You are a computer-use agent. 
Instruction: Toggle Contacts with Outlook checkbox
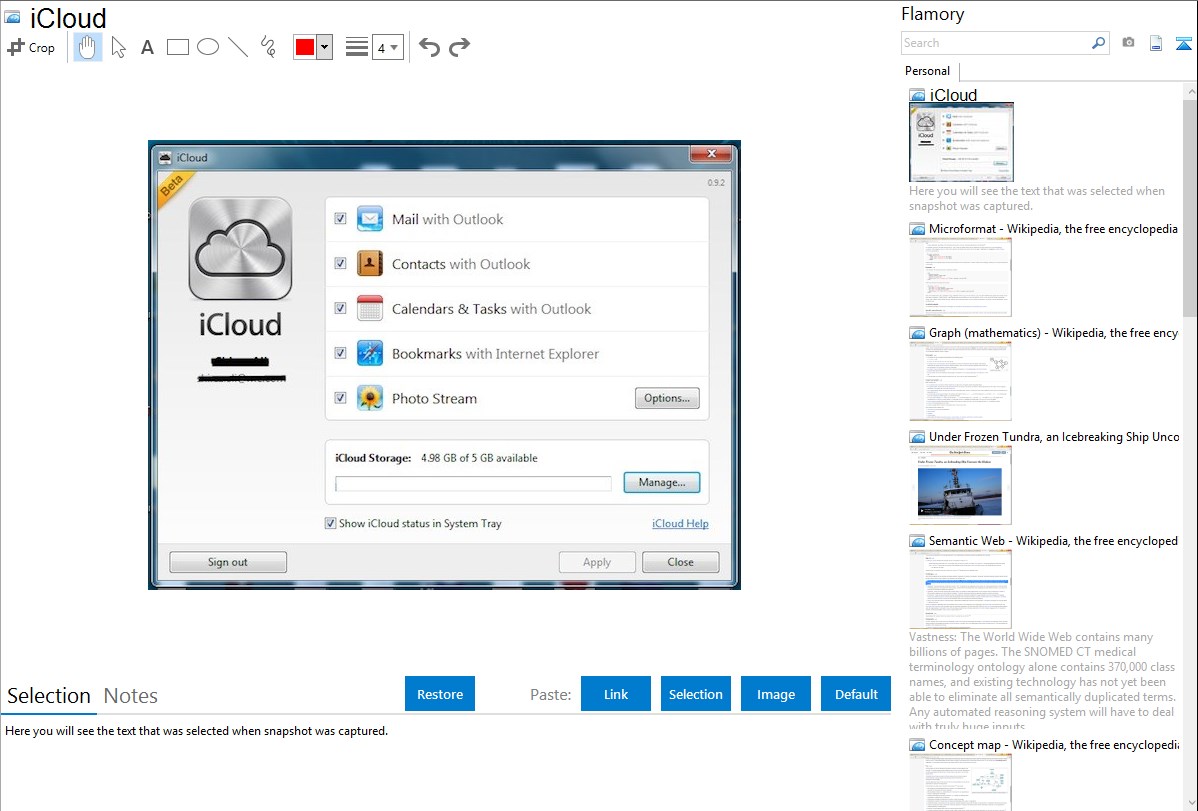click(x=341, y=264)
